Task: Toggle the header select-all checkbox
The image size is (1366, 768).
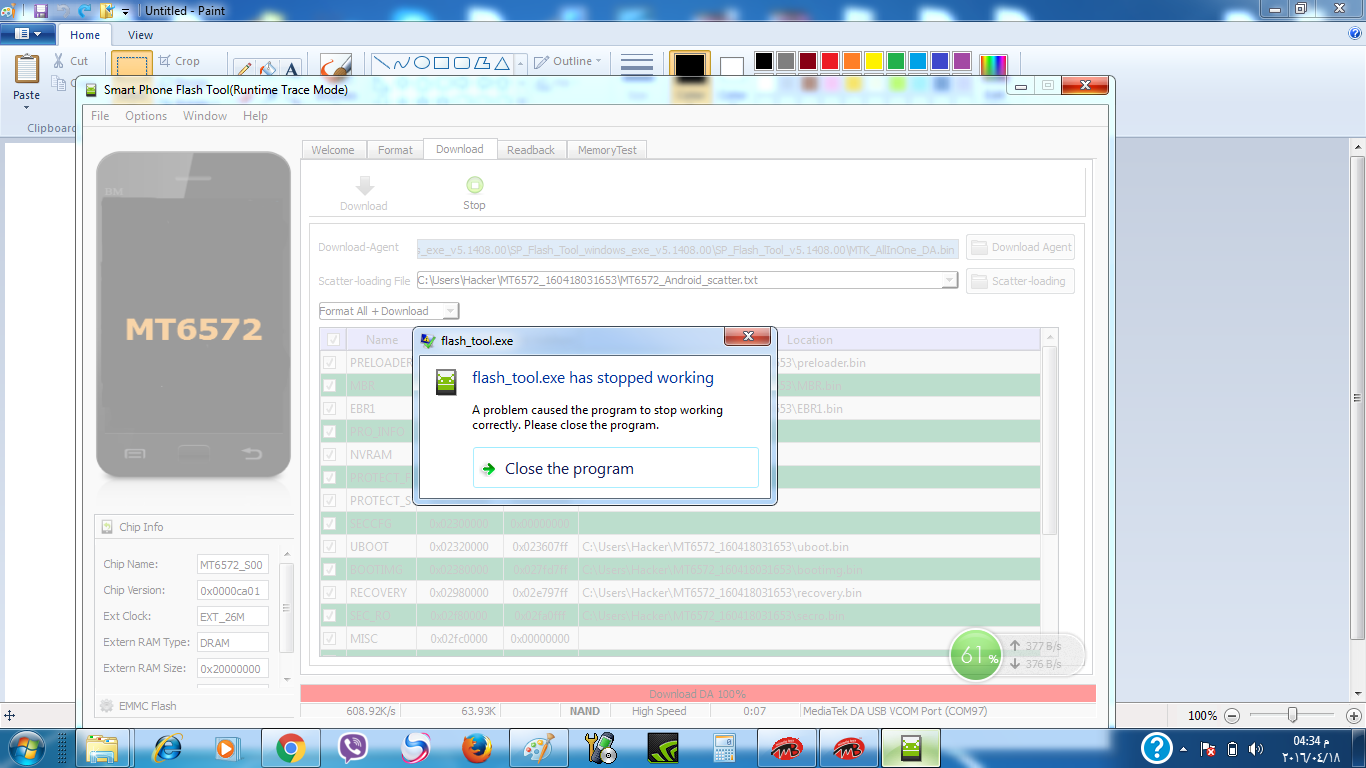Action: point(333,340)
